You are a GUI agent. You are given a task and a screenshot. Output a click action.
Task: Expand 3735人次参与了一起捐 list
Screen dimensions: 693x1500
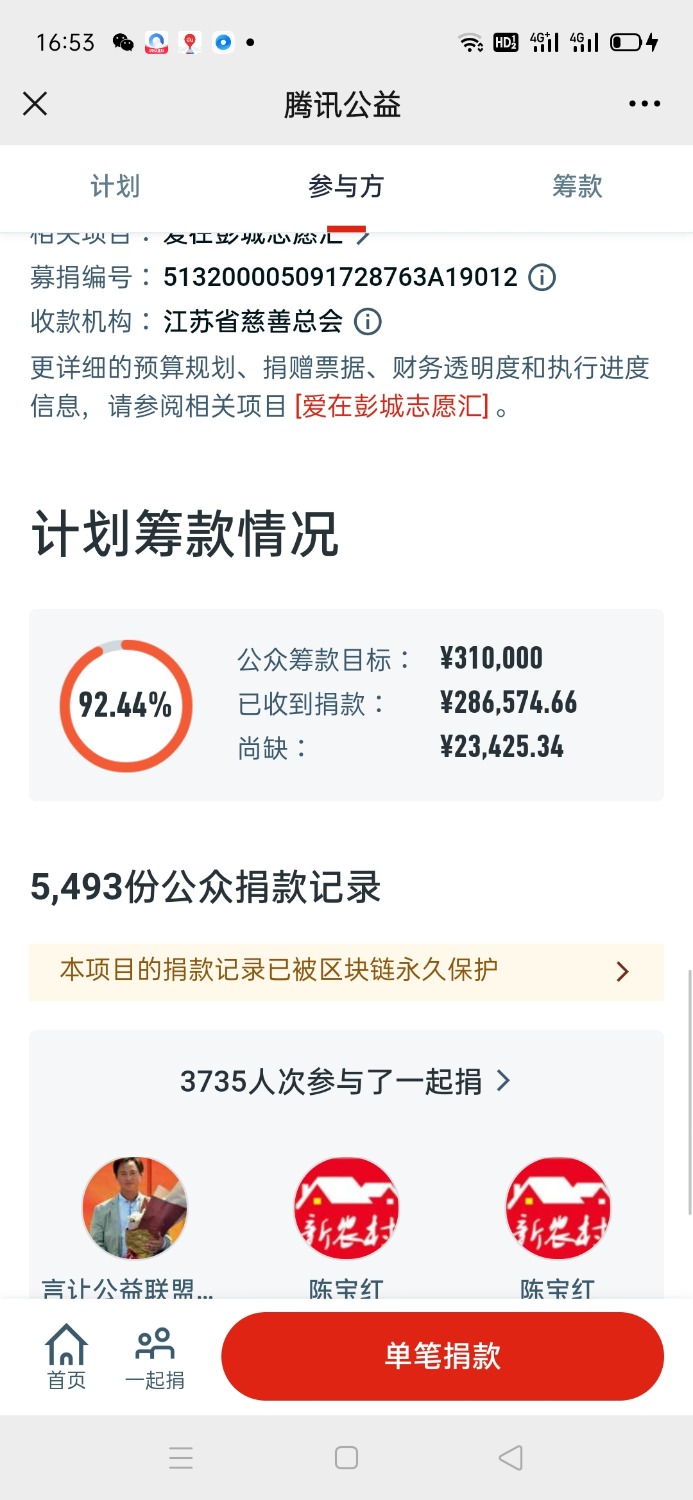click(346, 1081)
